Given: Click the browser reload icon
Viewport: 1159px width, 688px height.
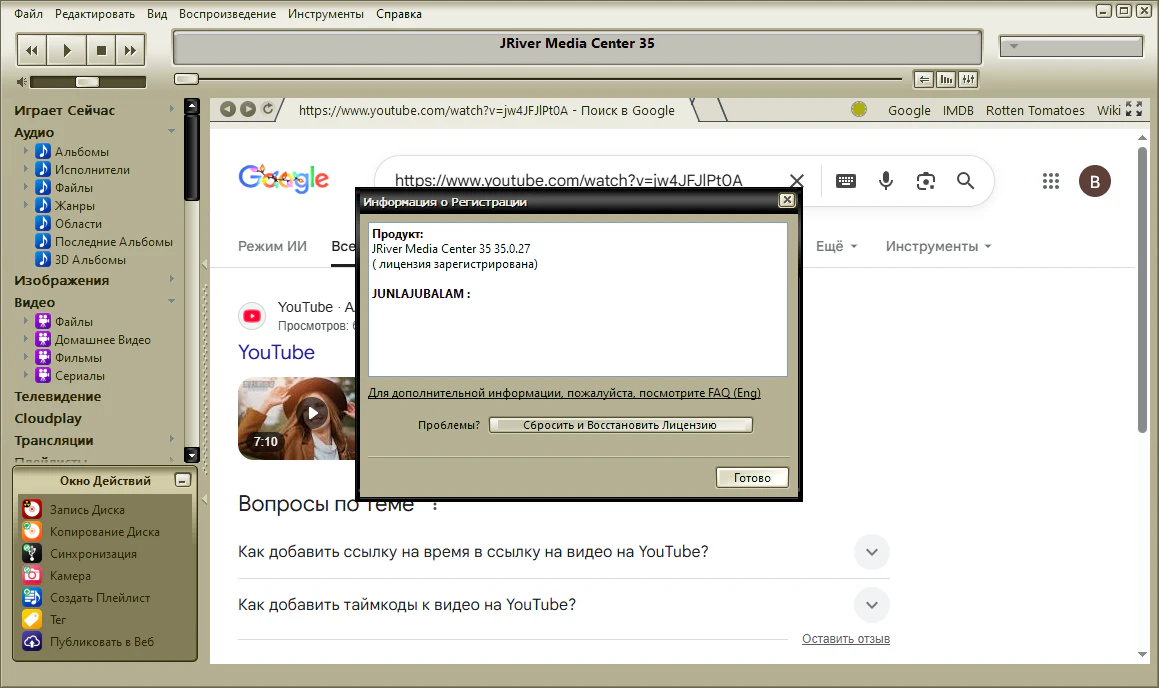Looking at the screenshot, I should (x=268, y=110).
